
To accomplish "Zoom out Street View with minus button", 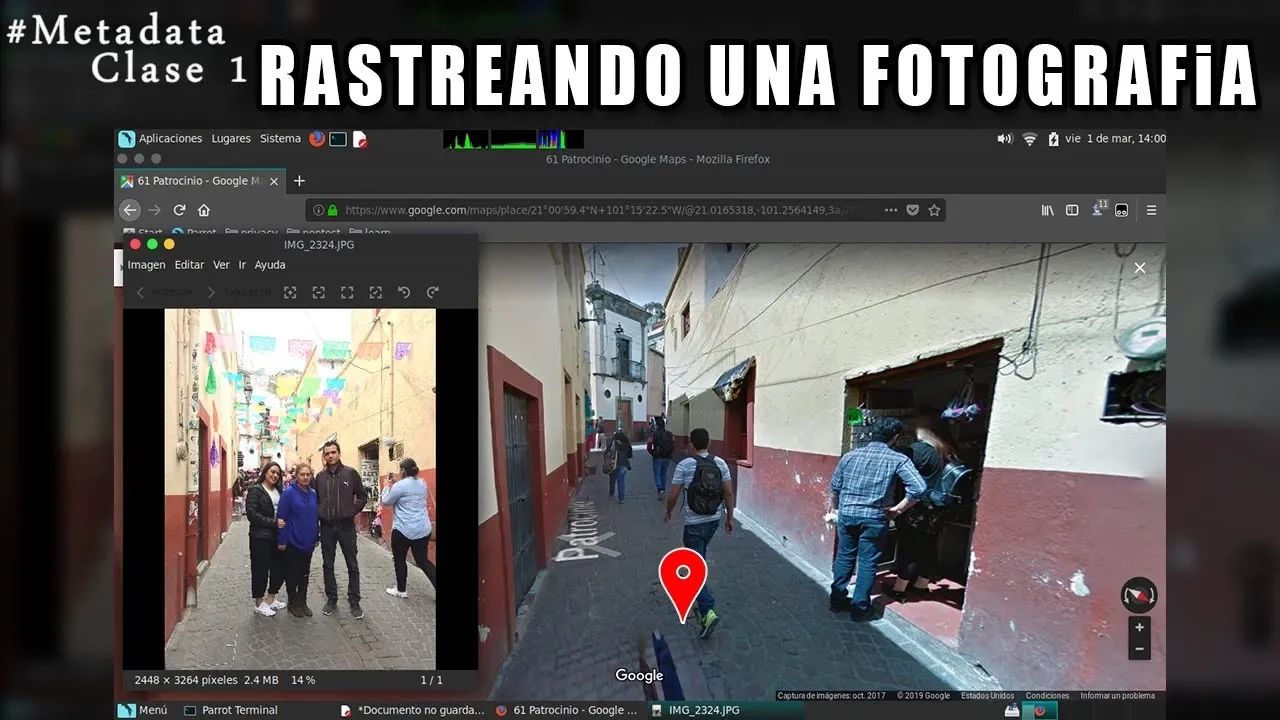I will coord(1139,649).
